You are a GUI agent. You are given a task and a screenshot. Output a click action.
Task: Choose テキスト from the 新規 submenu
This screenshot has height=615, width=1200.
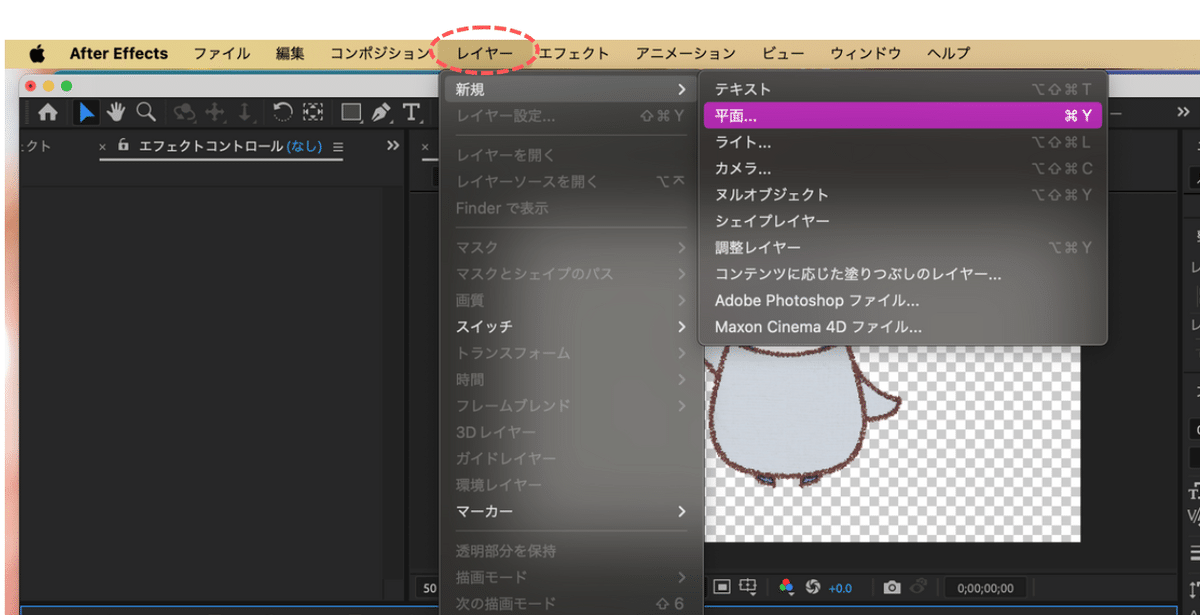pos(903,90)
